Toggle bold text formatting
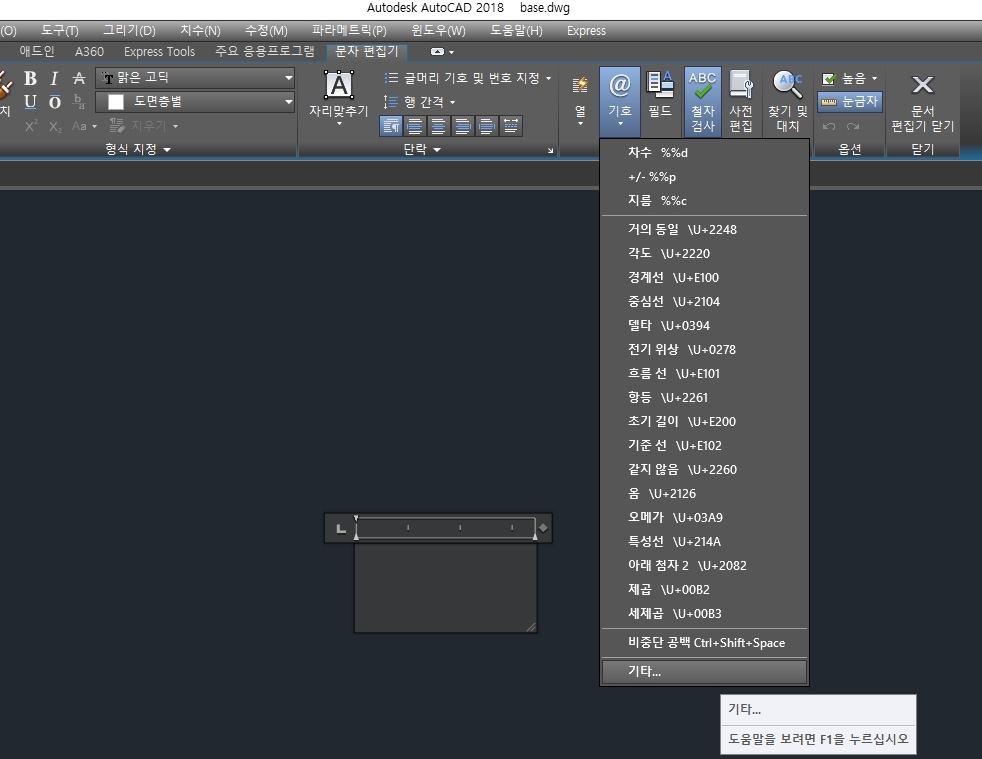Image resolution: width=982 pixels, height=759 pixels. click(x=31, y=78)
